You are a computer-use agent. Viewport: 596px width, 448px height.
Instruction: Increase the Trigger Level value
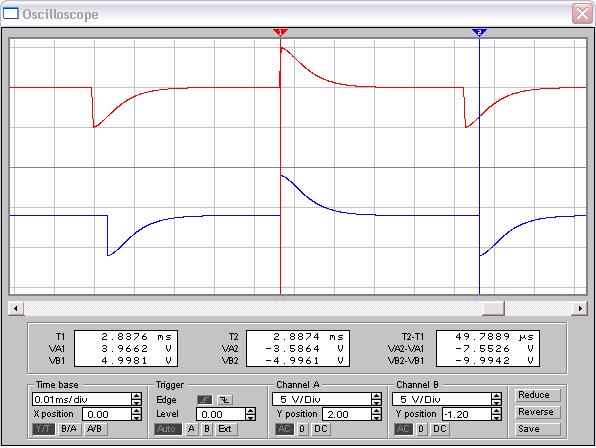(250, 411)
